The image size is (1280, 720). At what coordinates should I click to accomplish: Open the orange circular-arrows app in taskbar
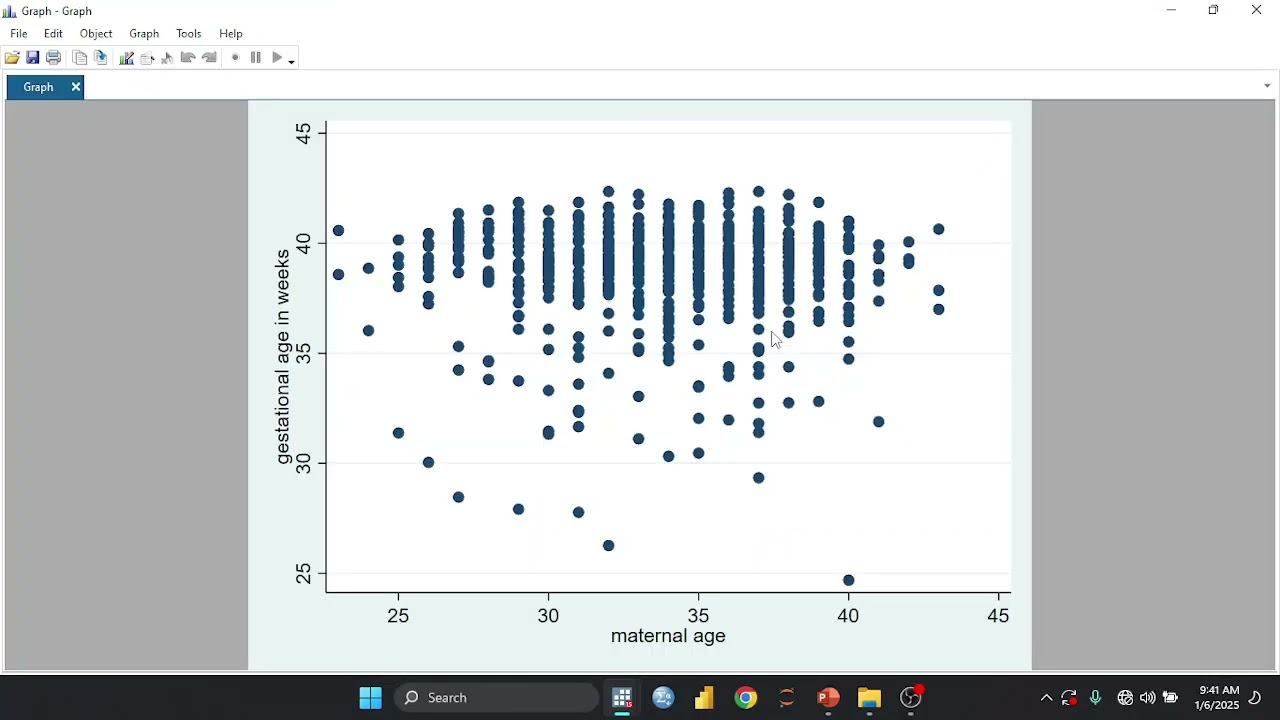point(787,698)
